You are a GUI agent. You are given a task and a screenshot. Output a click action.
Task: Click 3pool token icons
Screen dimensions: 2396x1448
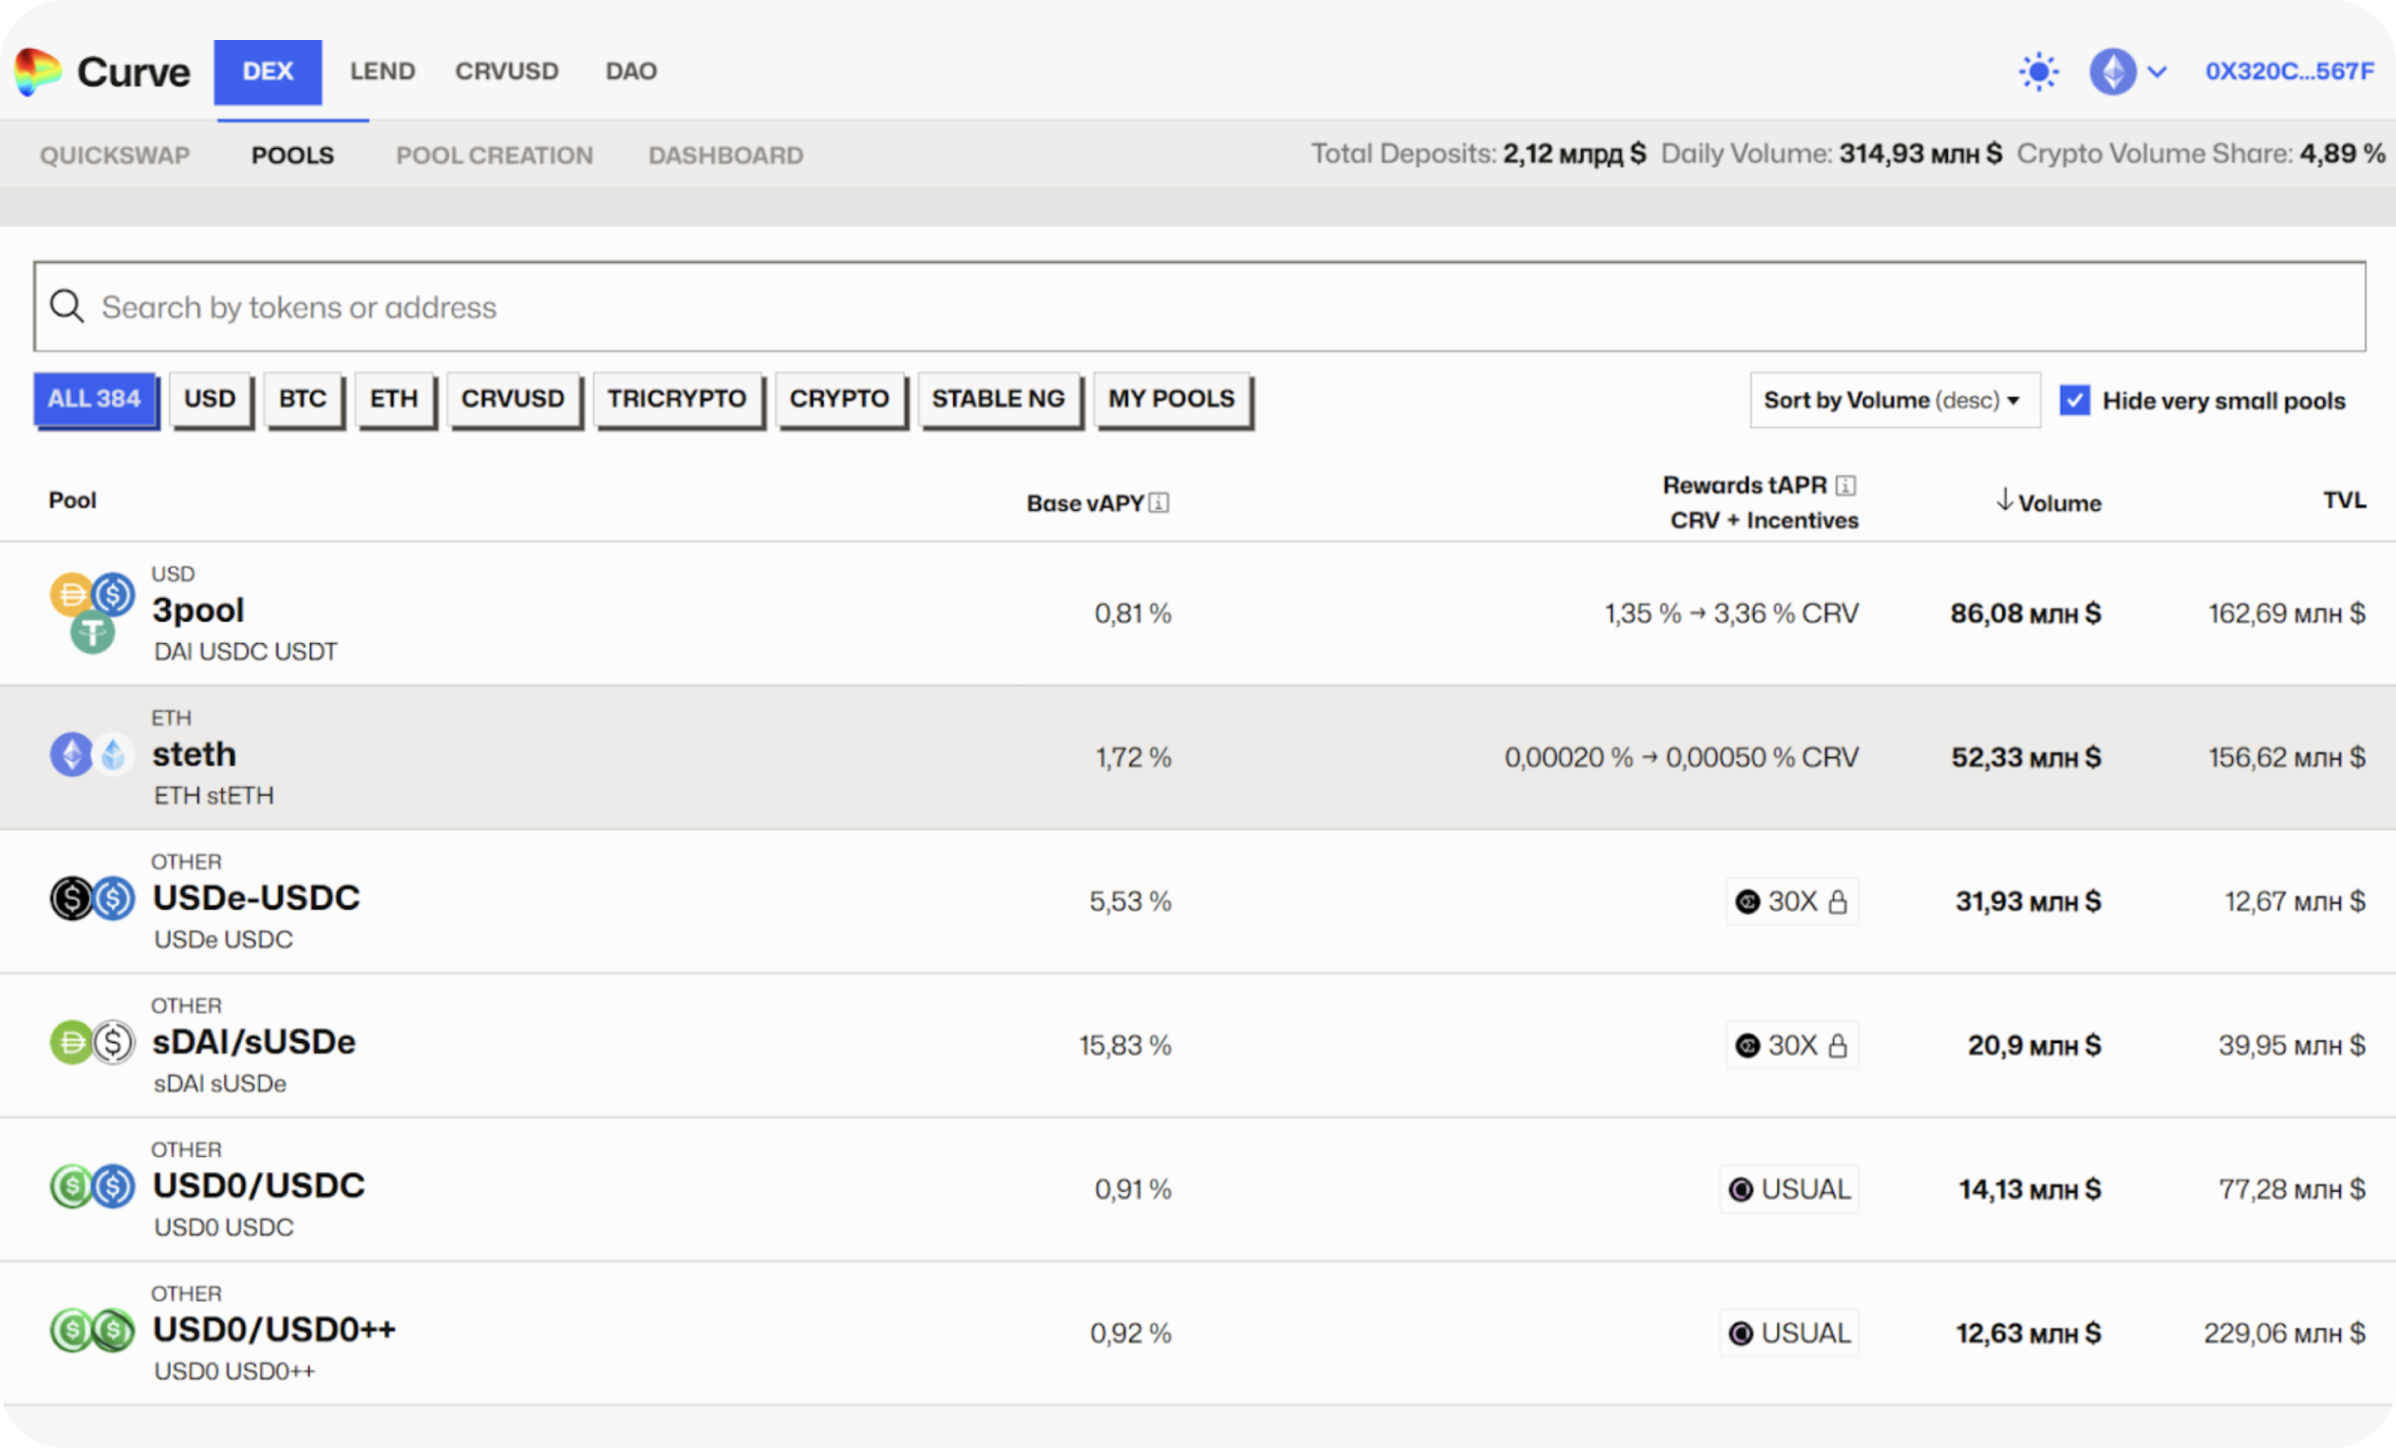tap(92, 613)
